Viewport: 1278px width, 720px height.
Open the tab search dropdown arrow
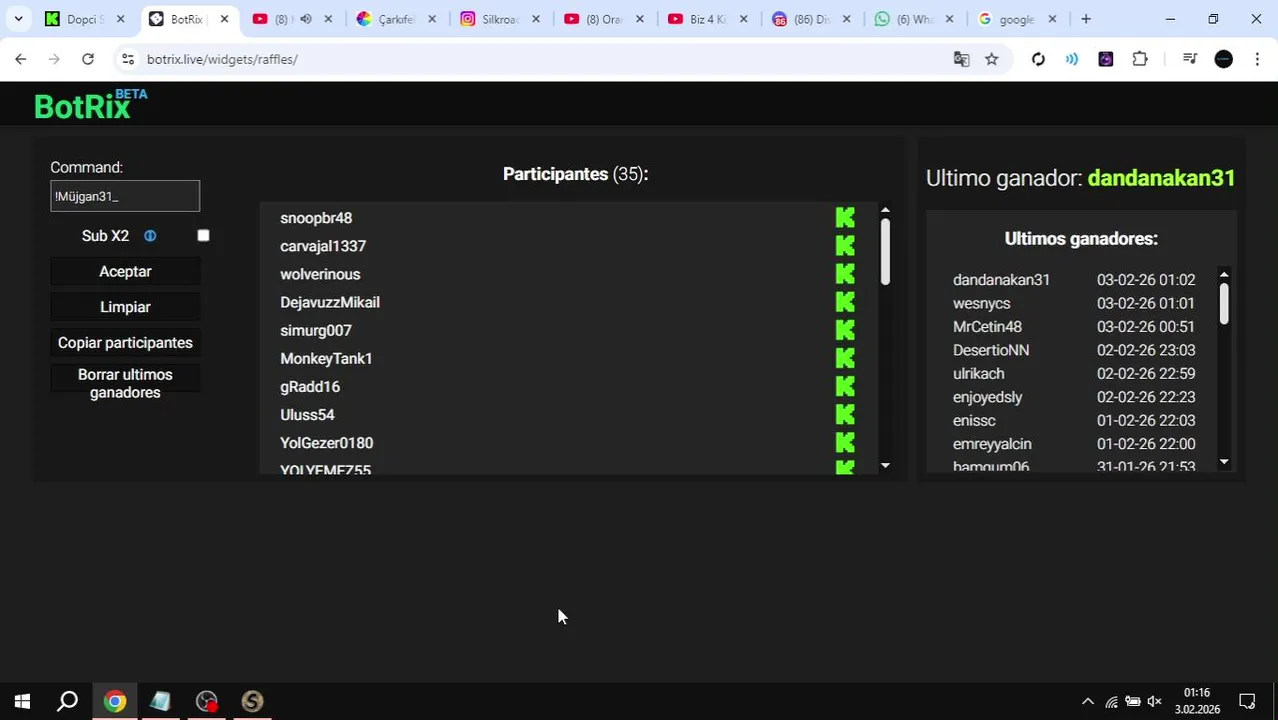click(18, 19)
